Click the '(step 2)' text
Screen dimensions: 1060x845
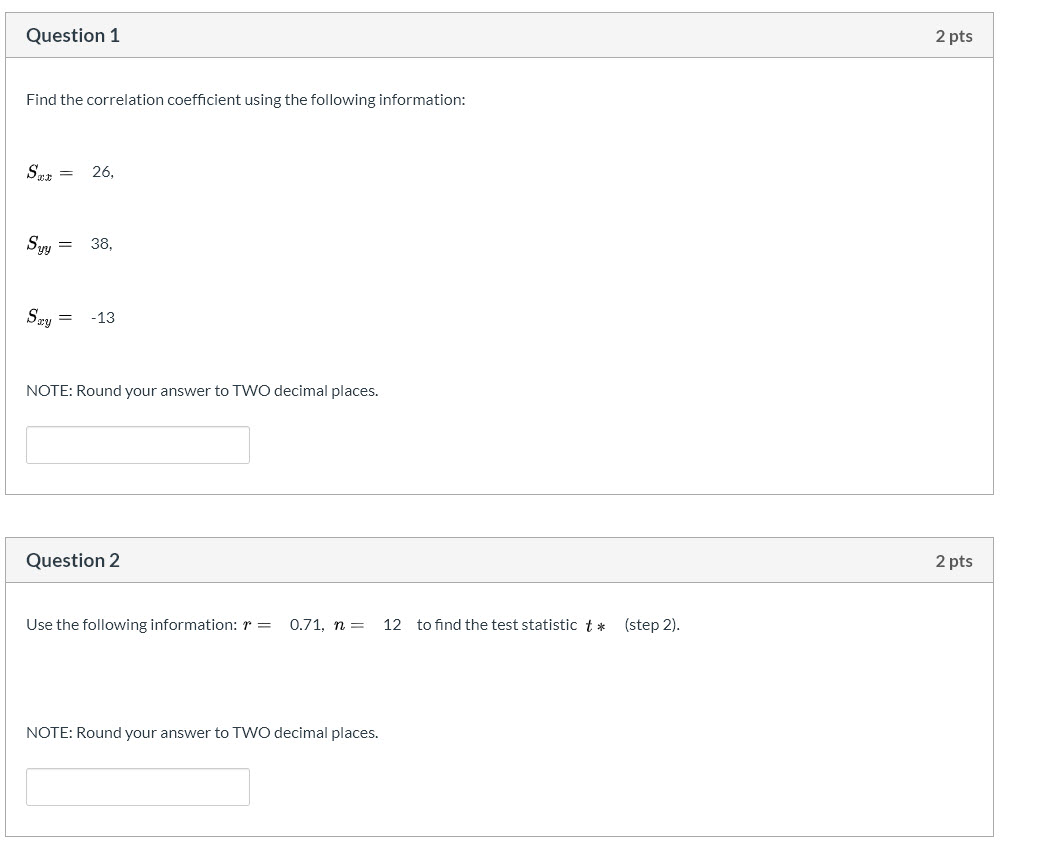click(x=652, y=625)
